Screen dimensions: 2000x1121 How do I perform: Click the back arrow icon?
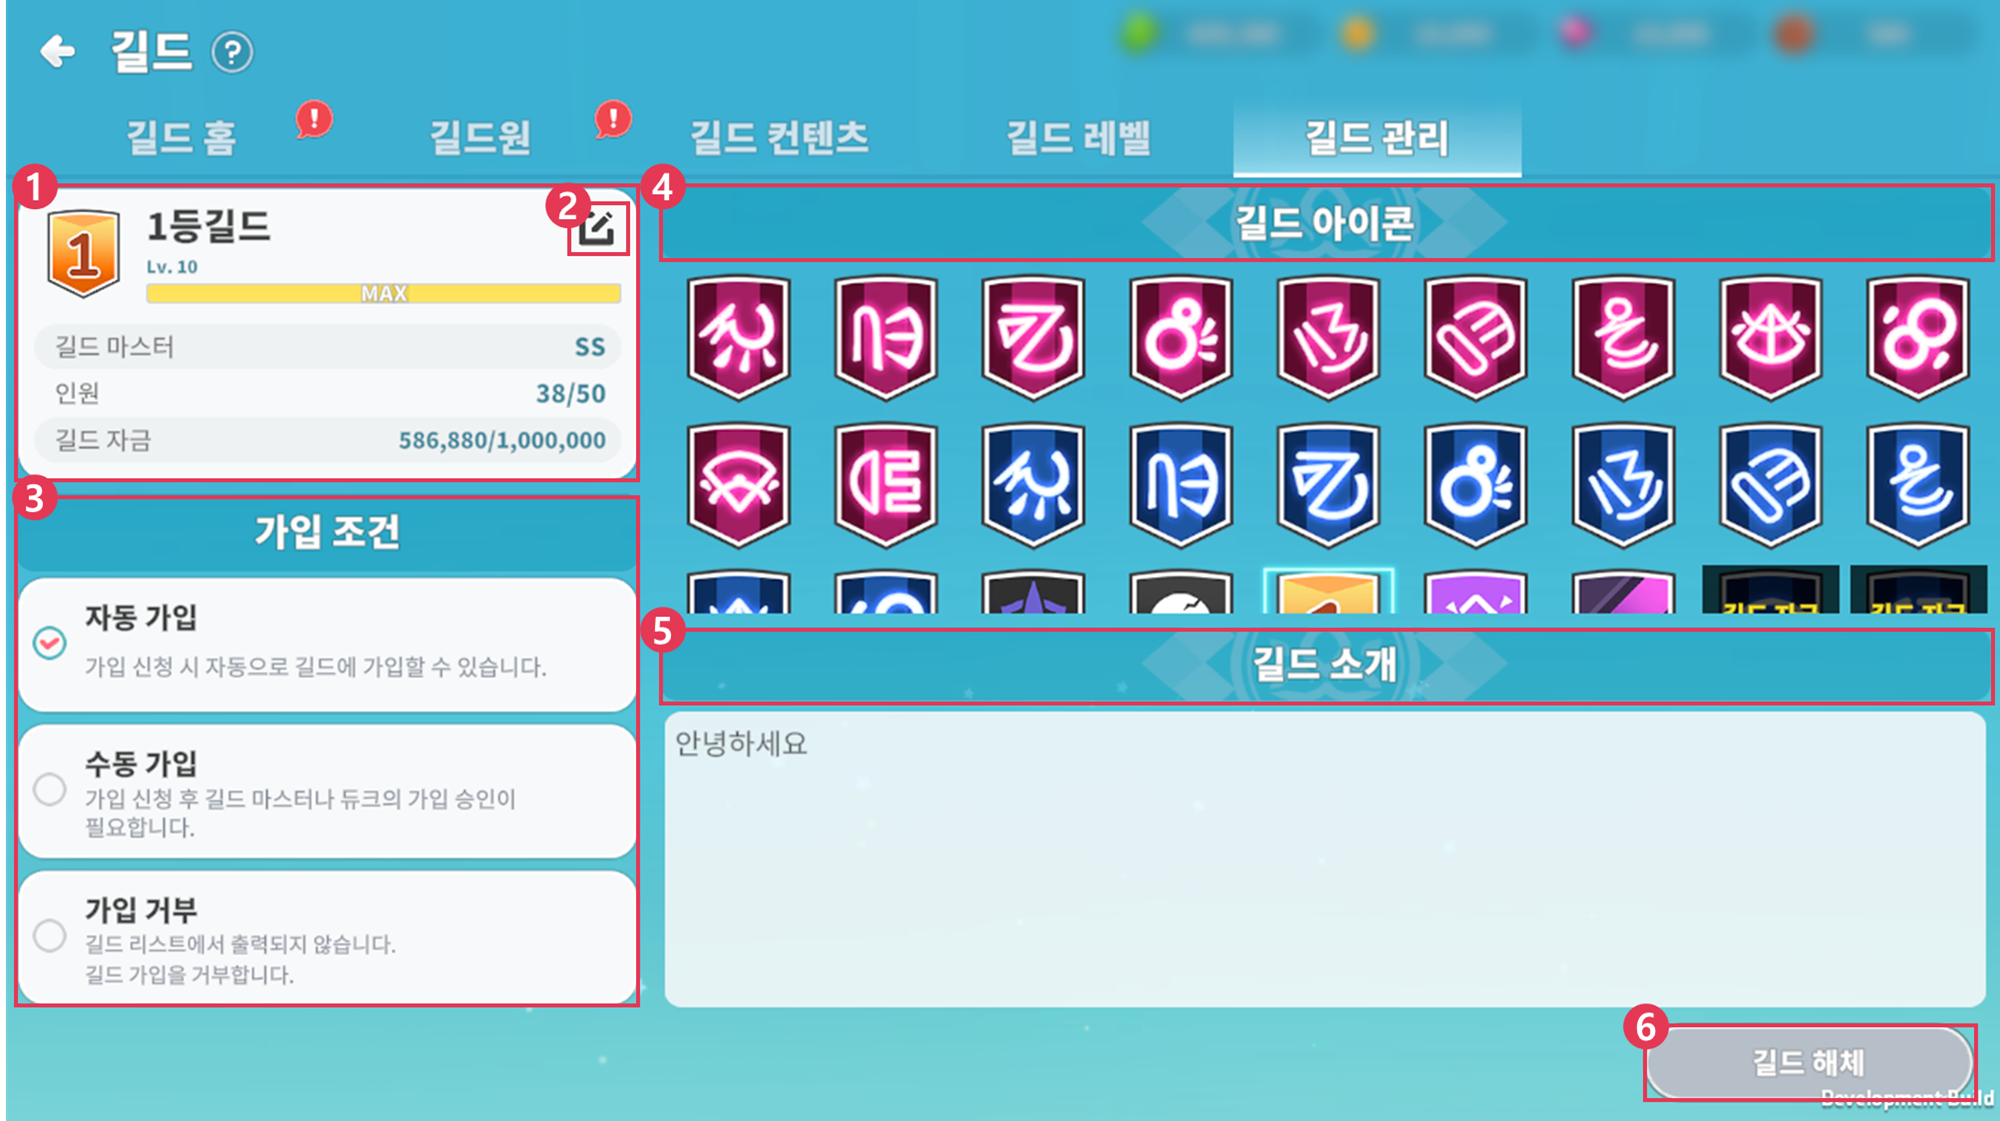tap(58, 51)
